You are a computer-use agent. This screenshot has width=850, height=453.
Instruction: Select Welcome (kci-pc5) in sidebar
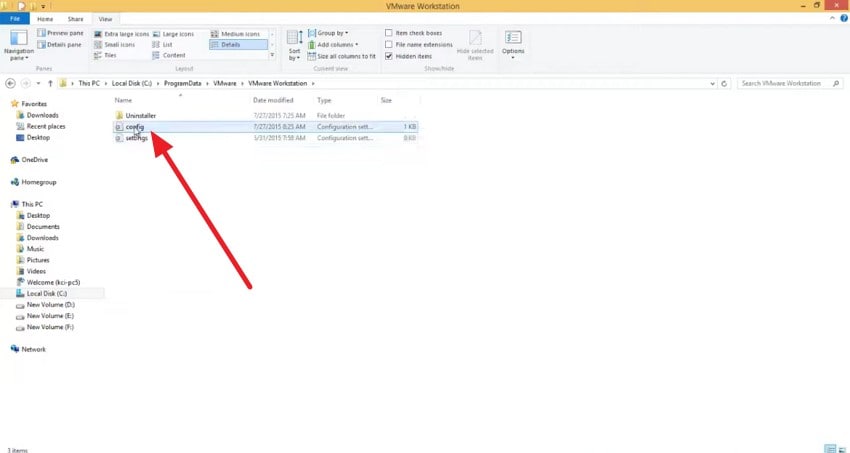(53, 282)
